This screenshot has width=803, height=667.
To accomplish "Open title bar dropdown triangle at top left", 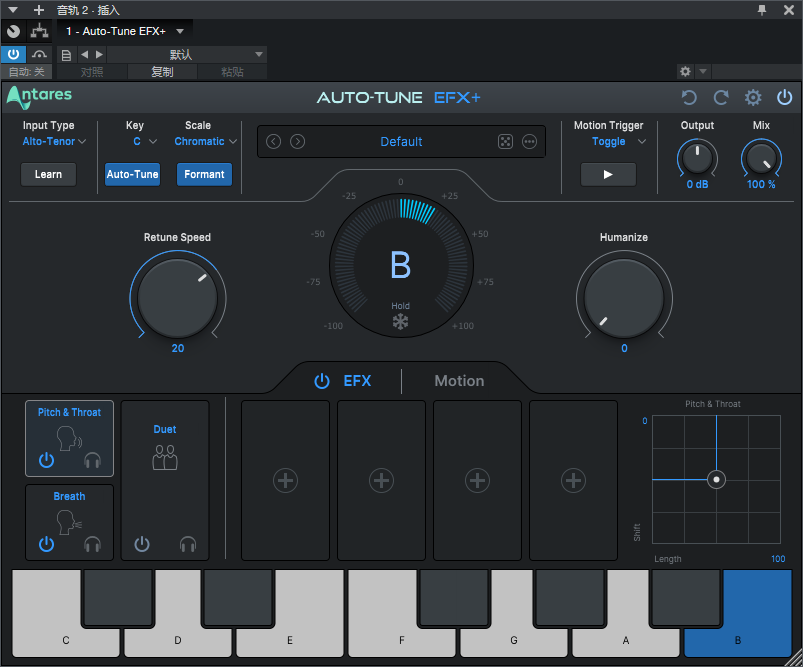I will click(13, 10).
